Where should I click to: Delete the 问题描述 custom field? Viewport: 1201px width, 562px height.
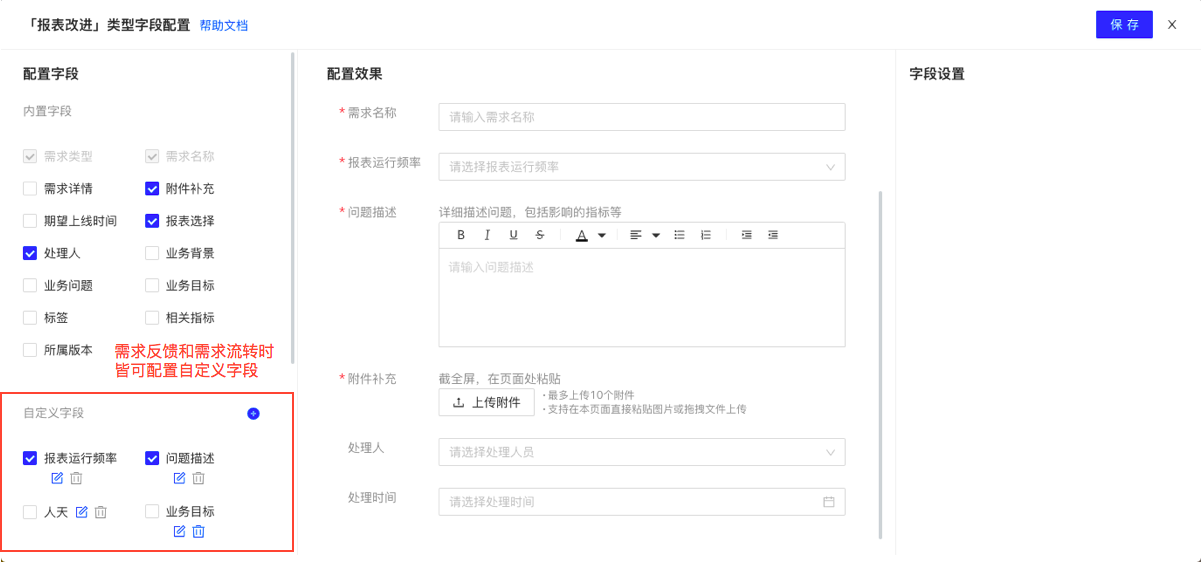click(198, 478)
